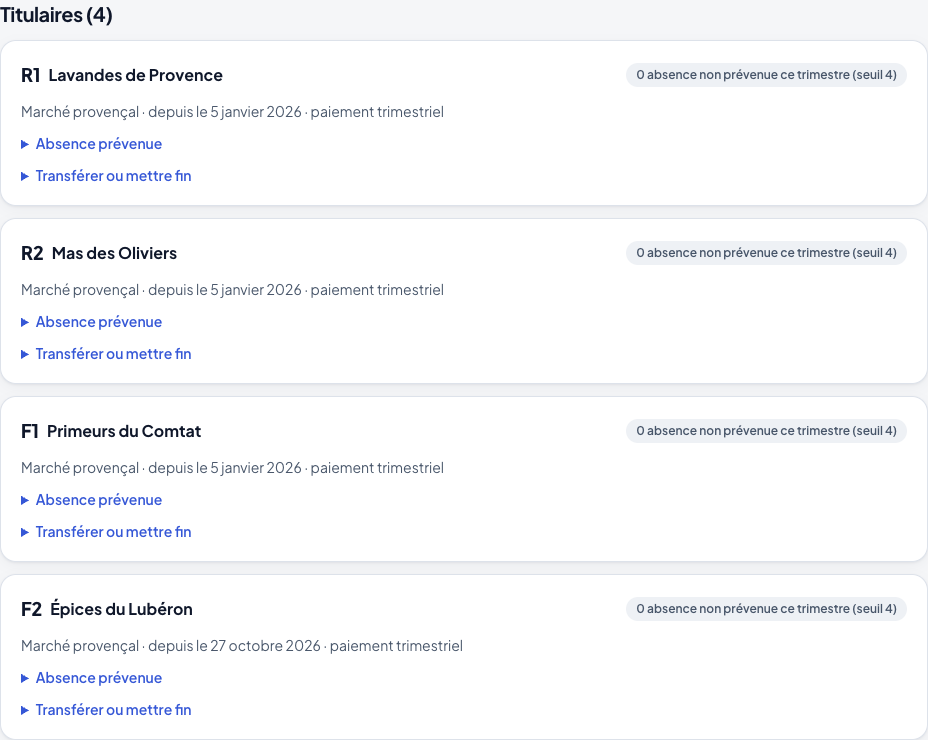Click the absence badge for Épices du Lubéron
Screen dimensions: 928x740
(766, 610)
